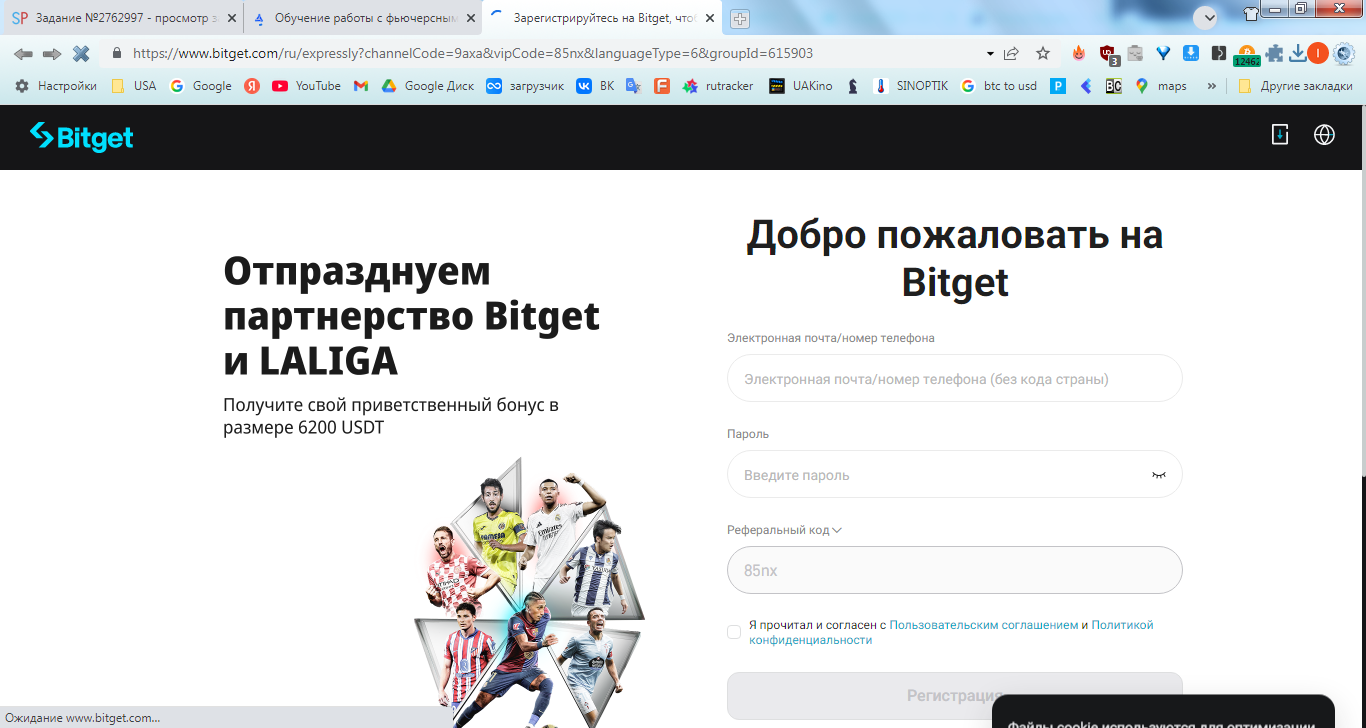Screen dimensions: 1366x728
Task: Close the 'Задание №2762997' tab
Action: point(232,18)
